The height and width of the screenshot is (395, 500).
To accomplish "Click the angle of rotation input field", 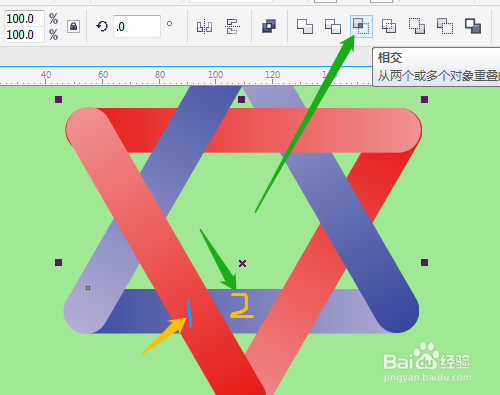I will point(137,26).
